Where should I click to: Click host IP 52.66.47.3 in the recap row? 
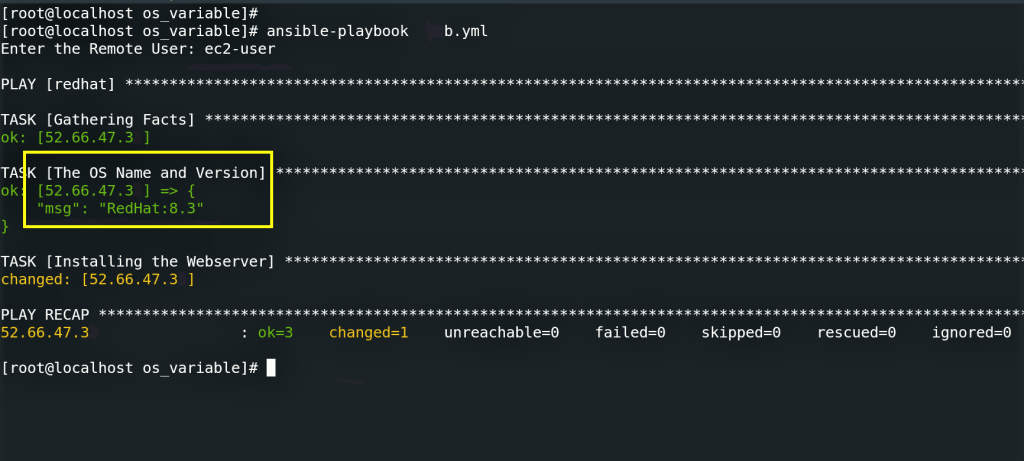[x=46, y=332]
